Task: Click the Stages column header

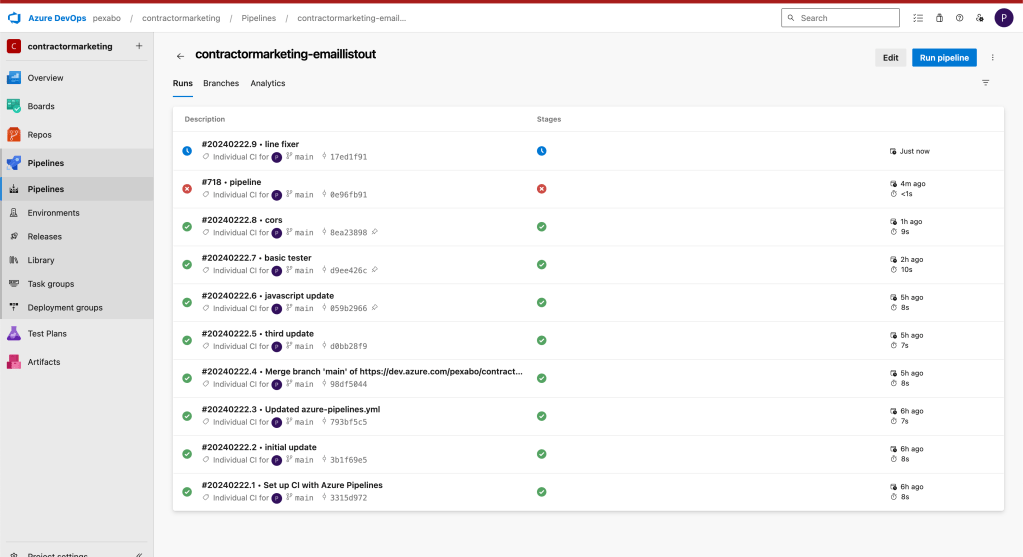Action: point(549,119)
